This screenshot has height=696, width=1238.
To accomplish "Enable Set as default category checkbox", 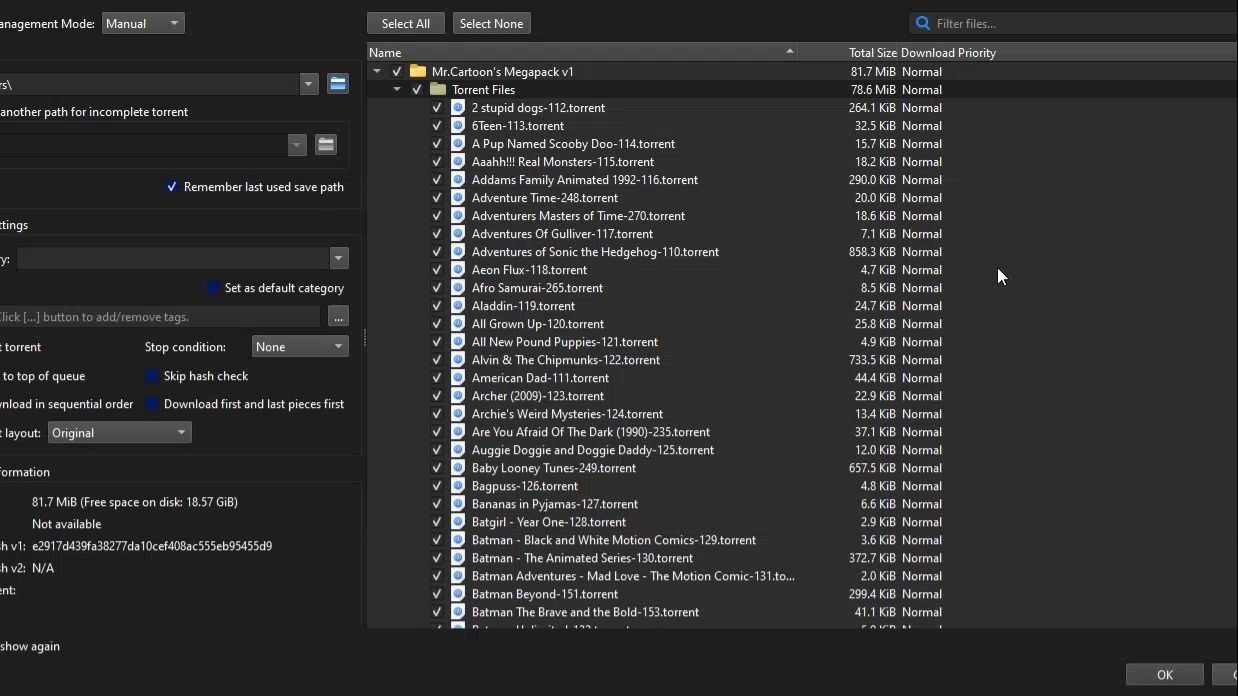I will click(x=213, y=288).
